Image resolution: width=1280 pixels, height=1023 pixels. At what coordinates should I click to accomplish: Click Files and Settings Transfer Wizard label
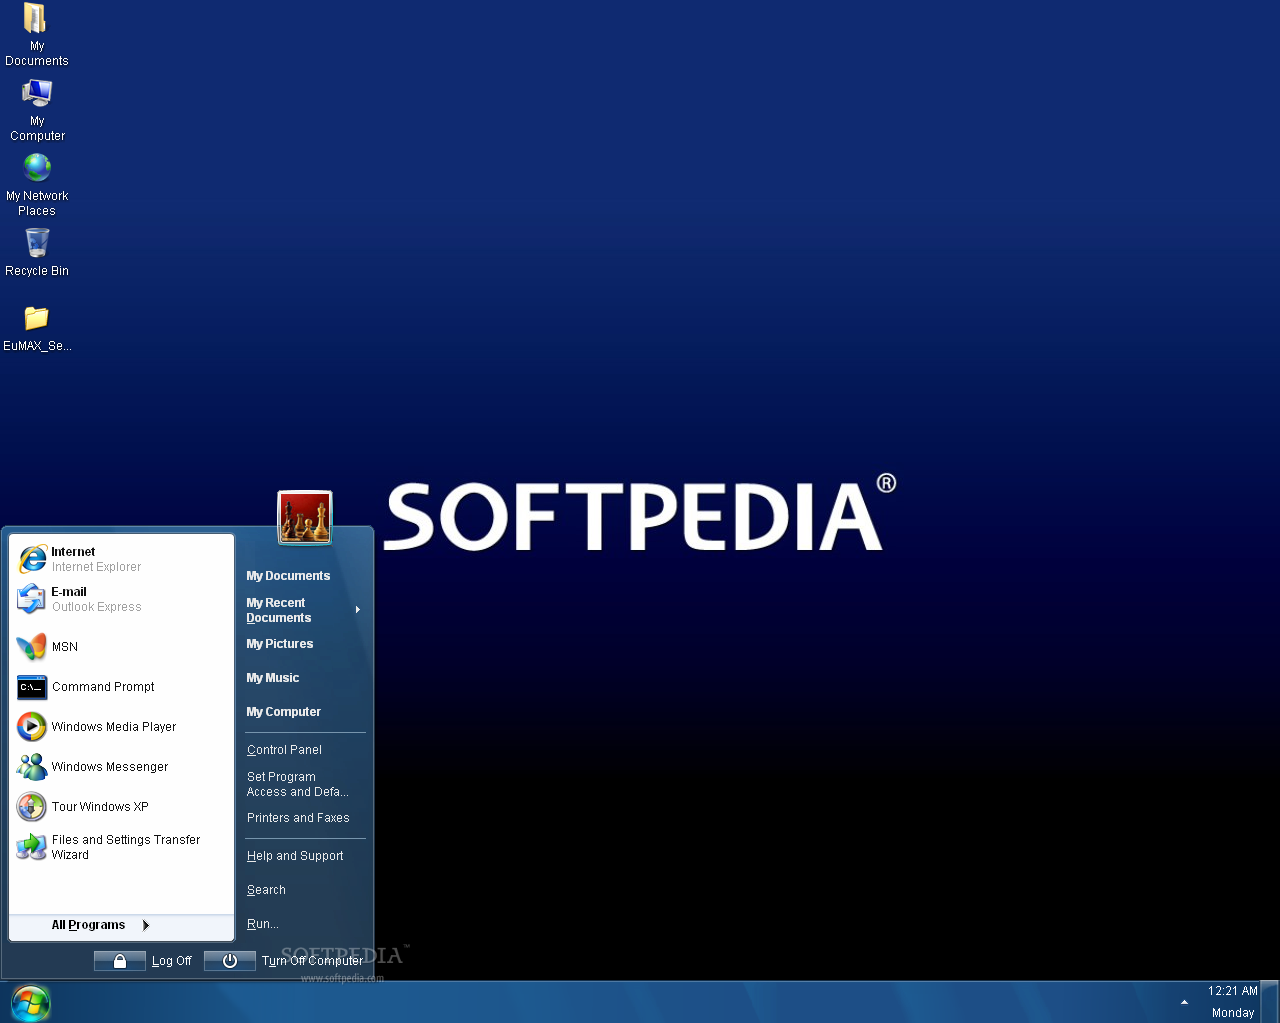coord(126,847)
